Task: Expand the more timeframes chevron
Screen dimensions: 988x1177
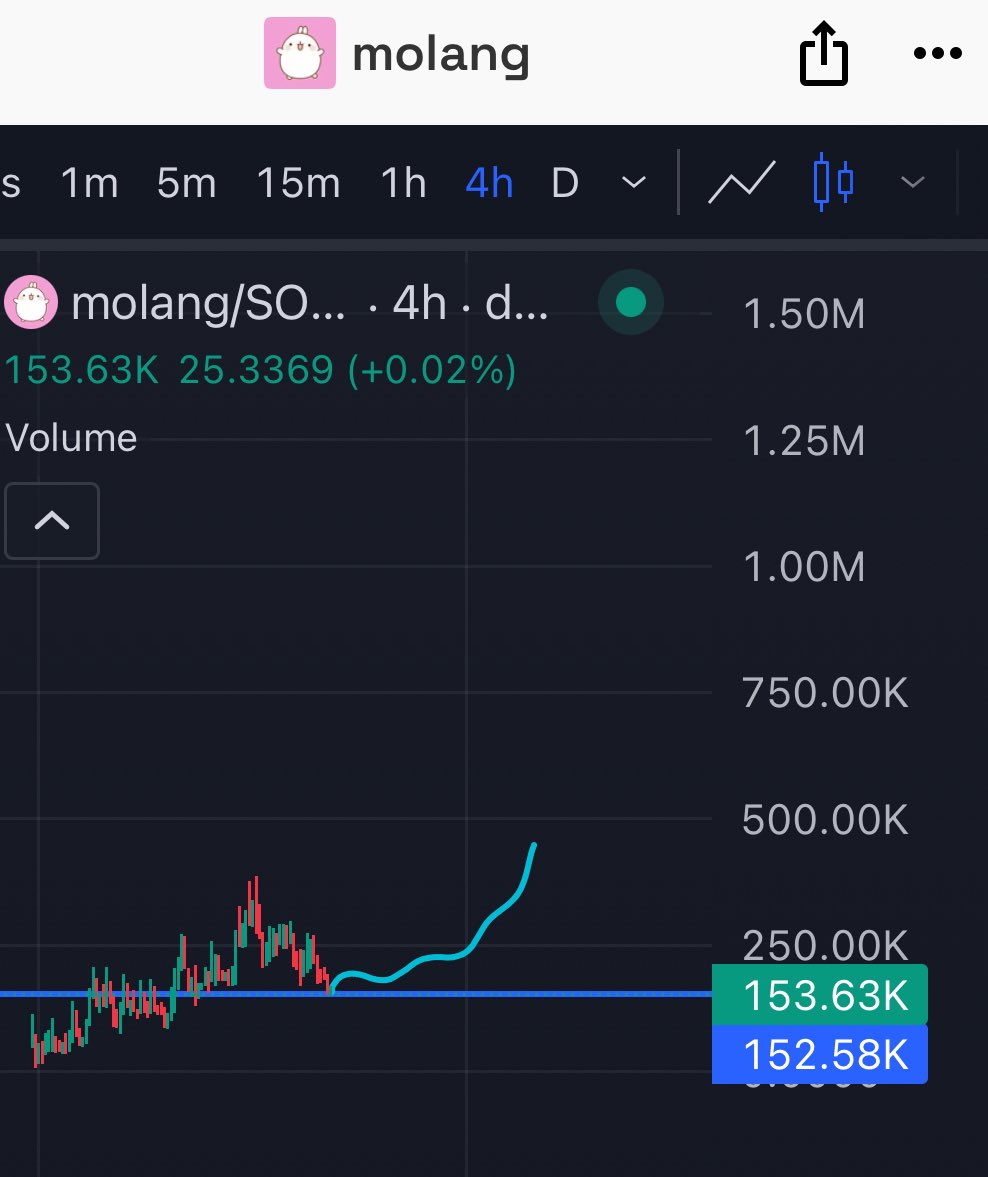Action: click(634, 182)
